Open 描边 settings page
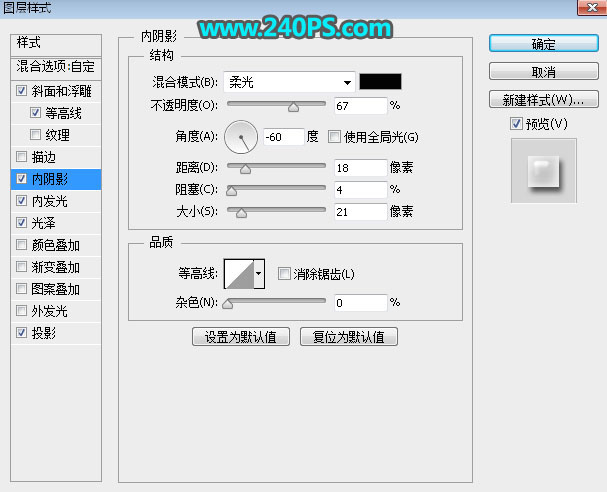This screenshot has height=492, width=607. coord(44,158)
